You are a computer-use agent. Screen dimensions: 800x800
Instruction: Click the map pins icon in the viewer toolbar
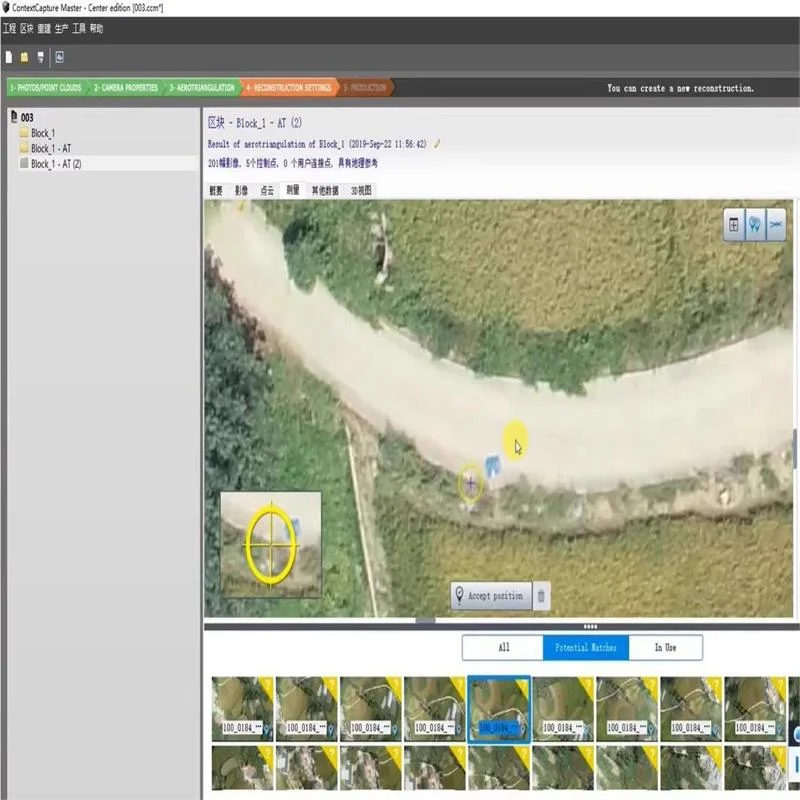(x=755, y=225)
